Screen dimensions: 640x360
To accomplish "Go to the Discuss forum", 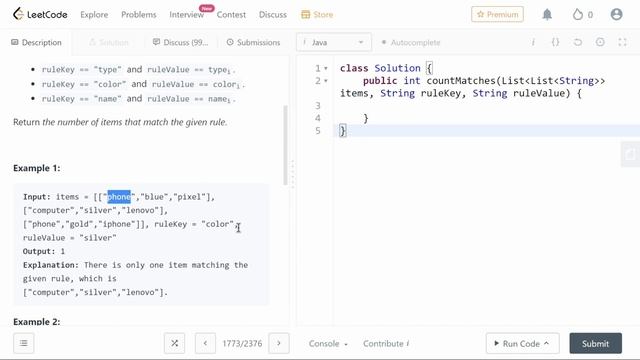I will tap(273, 15).
